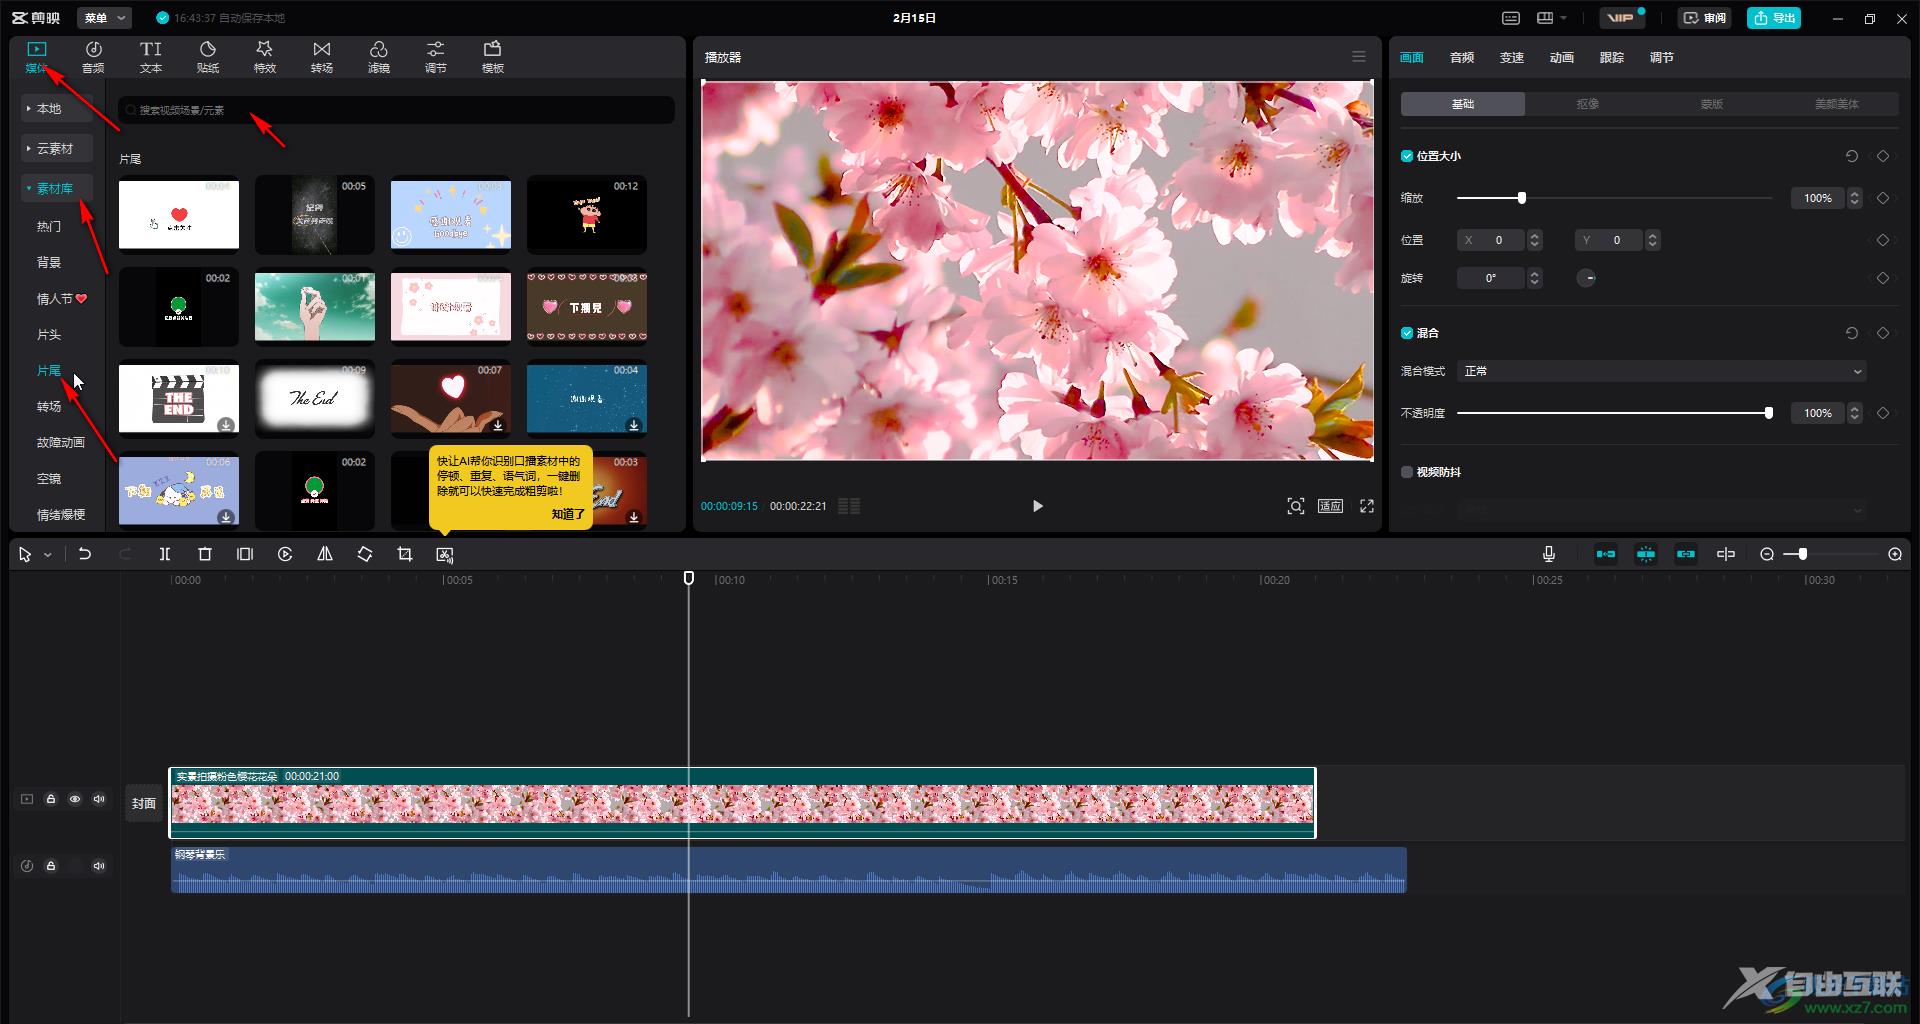Toggle linkage icon in timeline toolbar

click(1686, 554)
